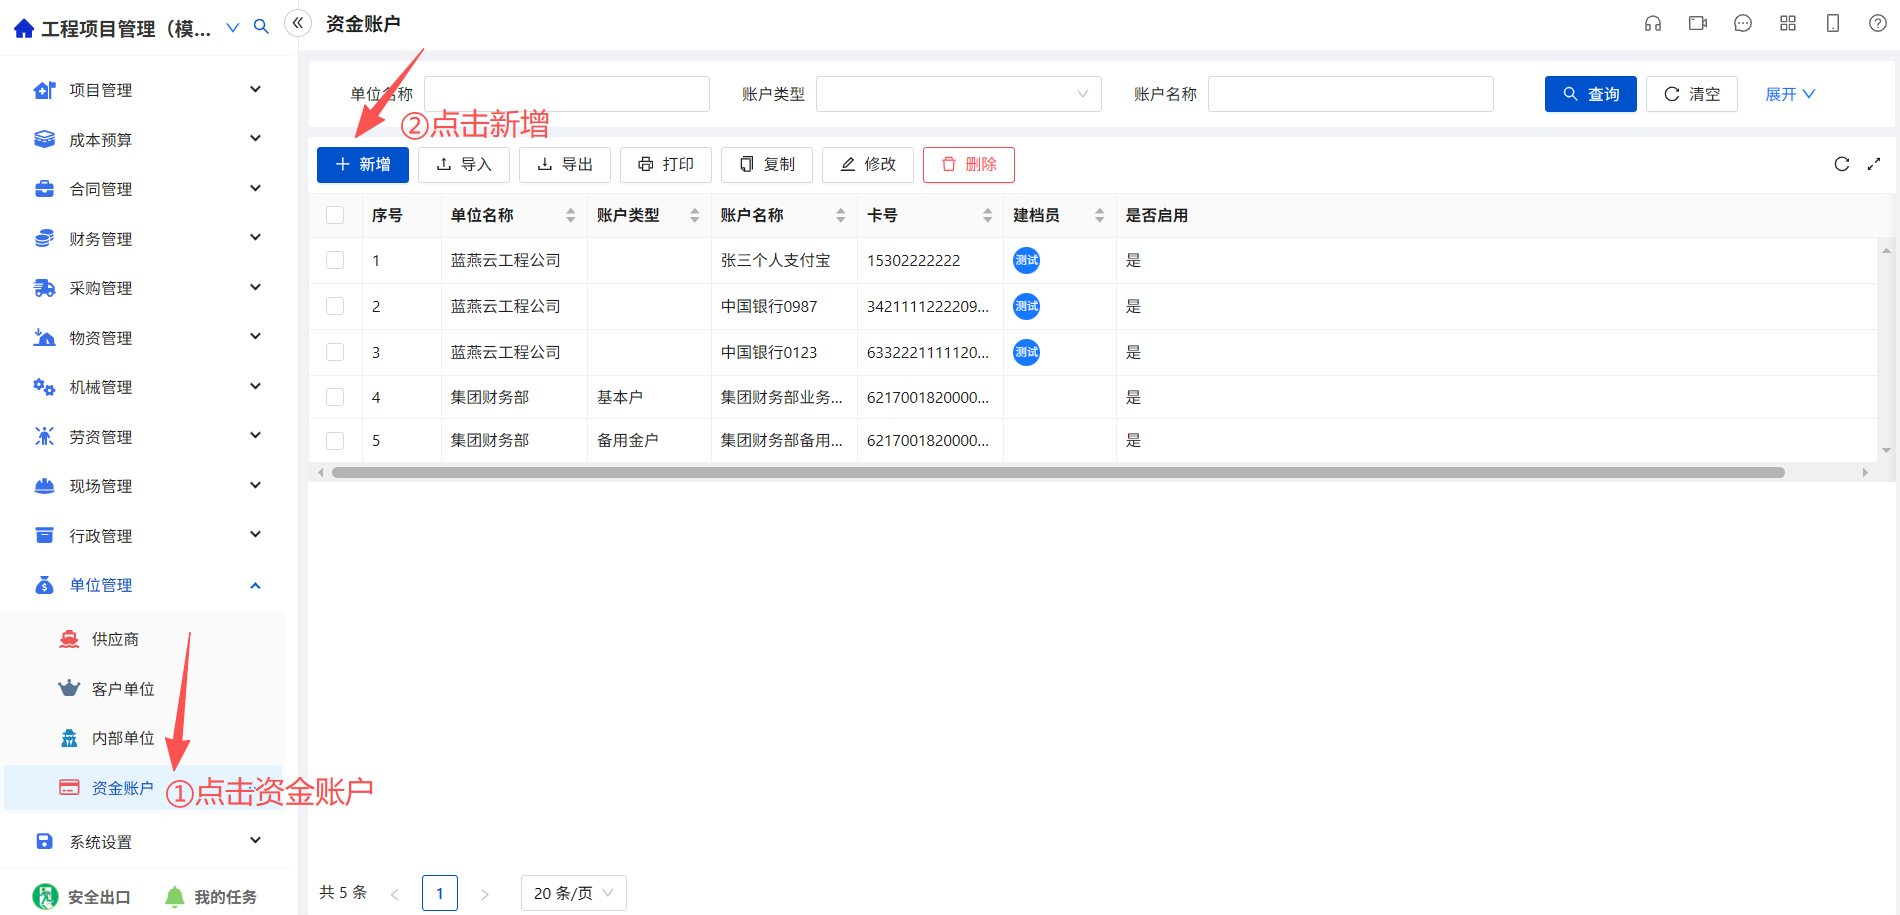The width and height of the screenshot is (1900, 915).
Task: Click the 修改 edit button
Action: (868, 164)
